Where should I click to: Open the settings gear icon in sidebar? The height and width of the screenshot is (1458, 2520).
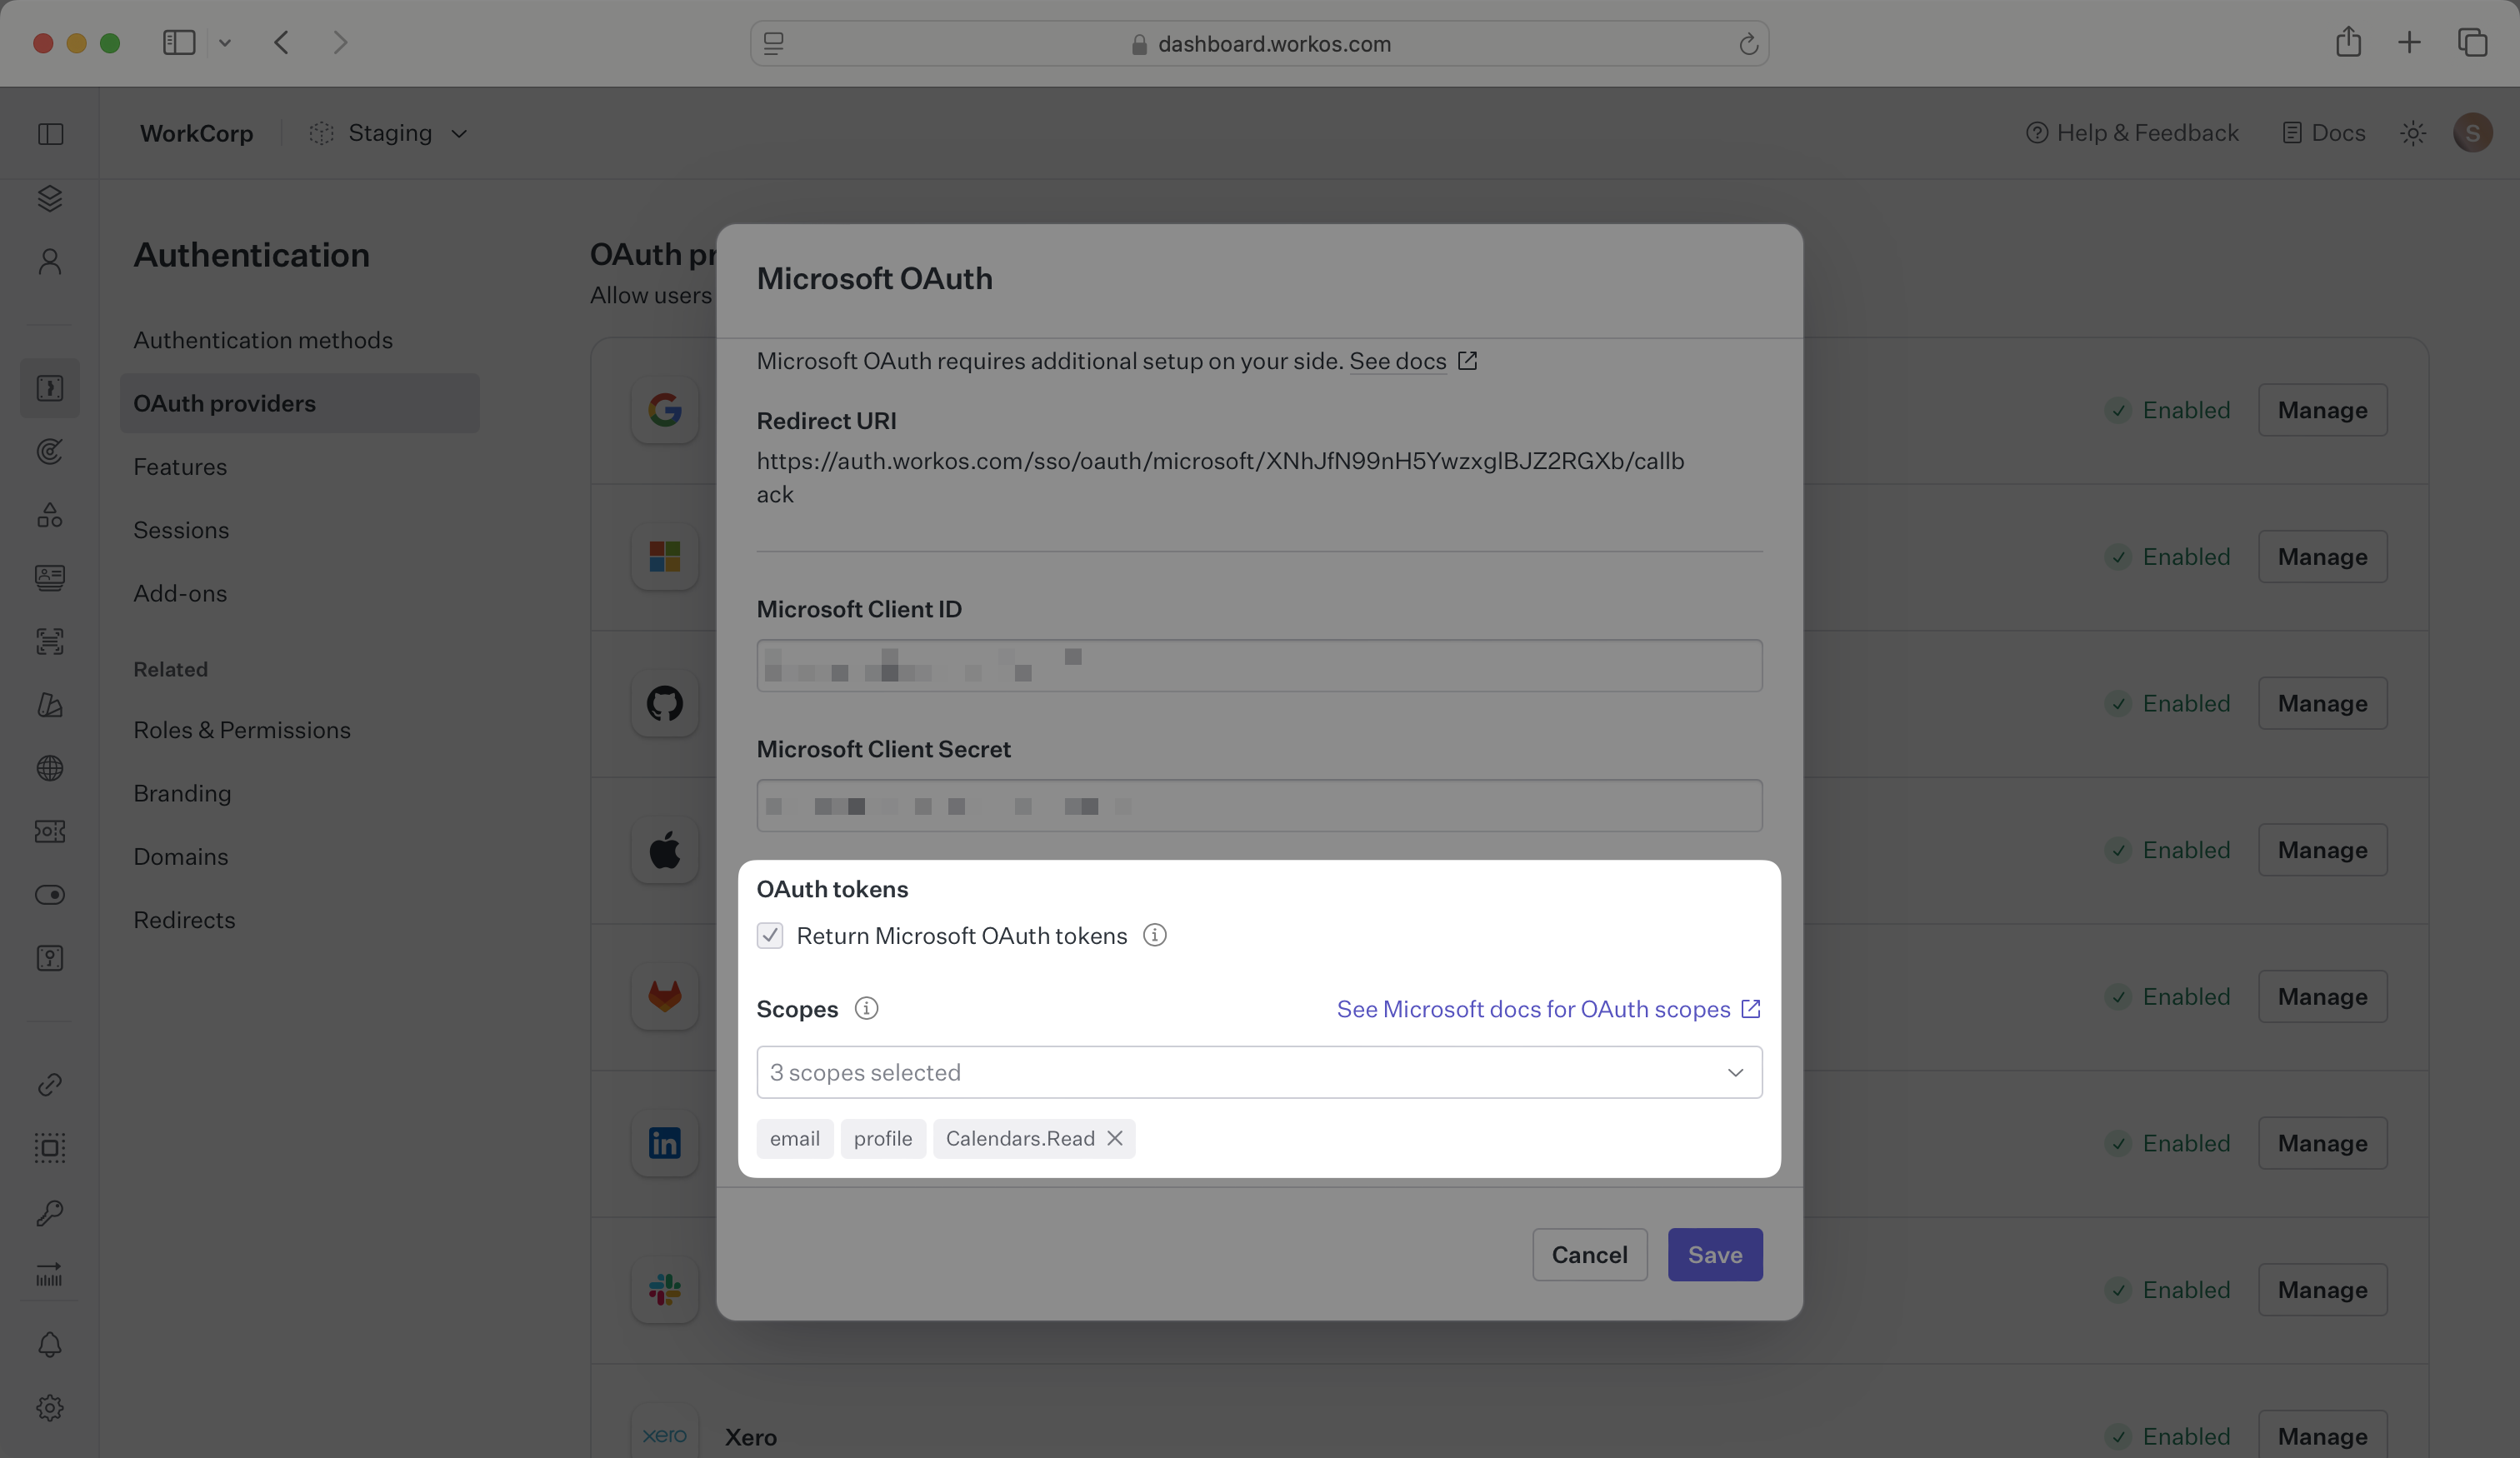pyautogui.click(x=50, y=1408)
